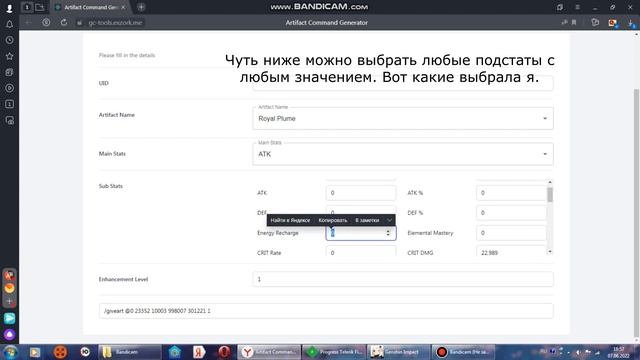Add page to bookmarks

point(574,22)
